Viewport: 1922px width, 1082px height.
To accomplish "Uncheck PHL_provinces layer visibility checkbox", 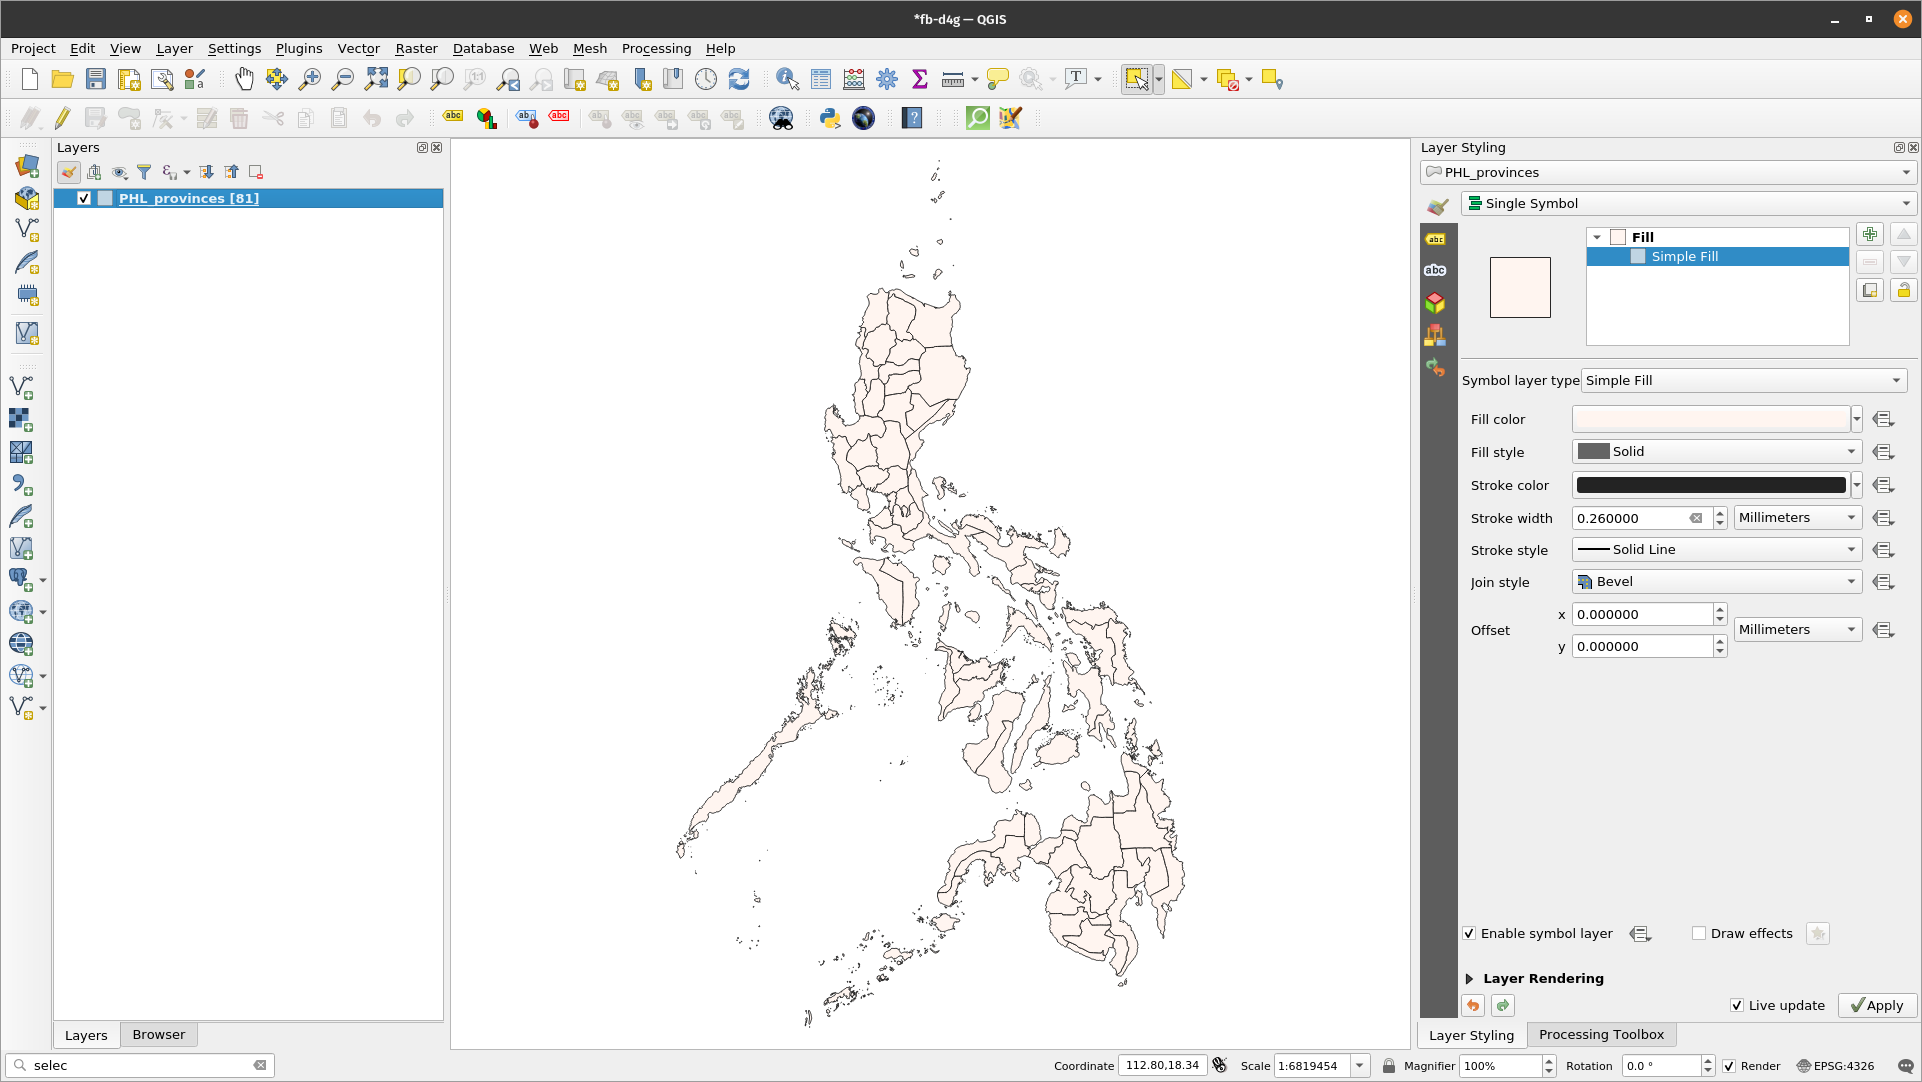I will click(84, 198).
